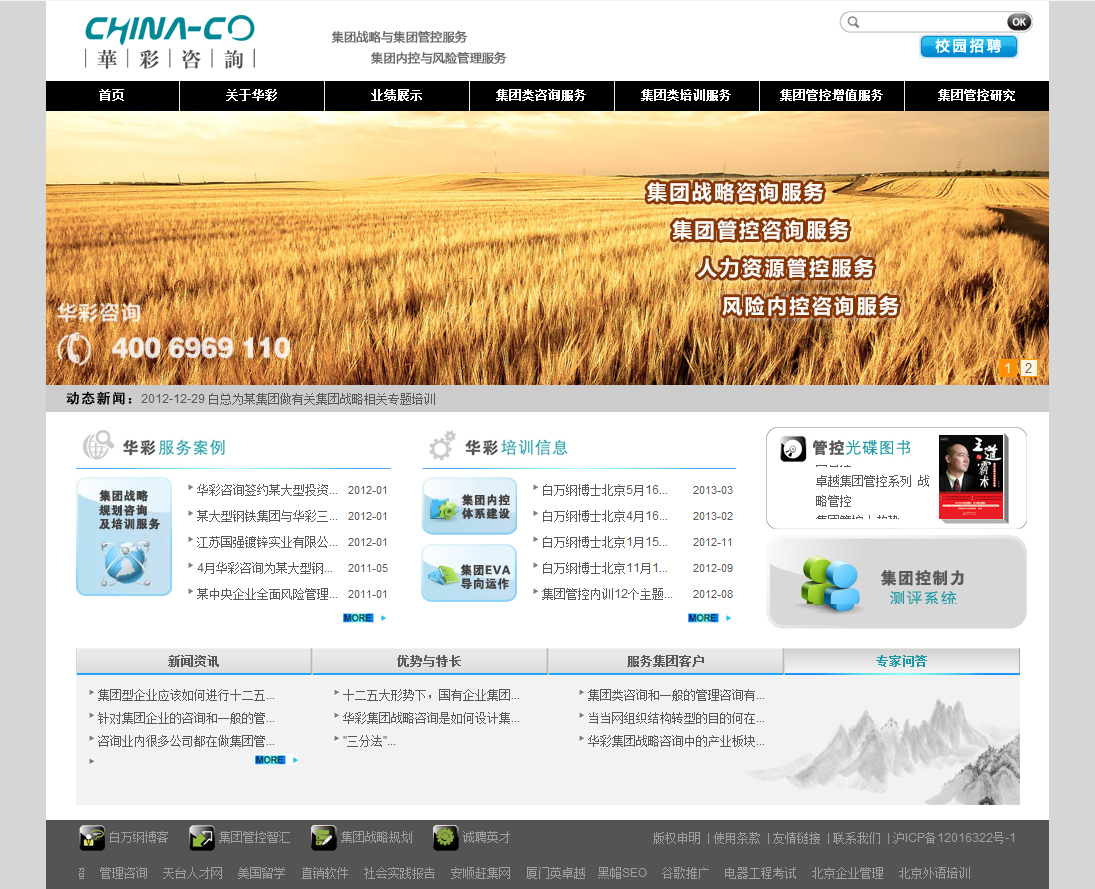Click the 校园招聘 button
This screenshot has width=1095, height=889.
(x=968, y=47)
